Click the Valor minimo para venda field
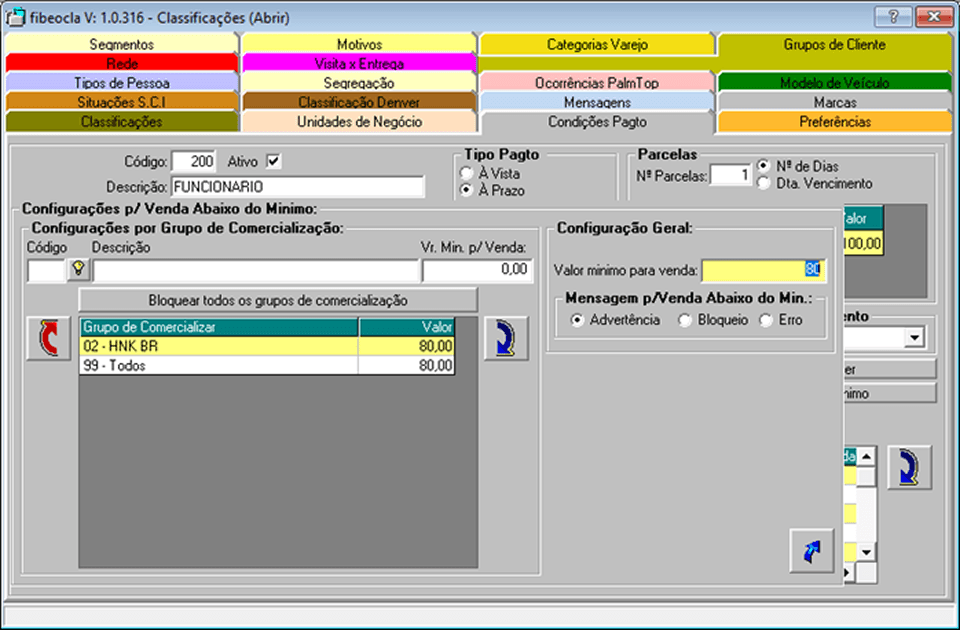This screenshot has width=960, height=630. click(764, 270)
